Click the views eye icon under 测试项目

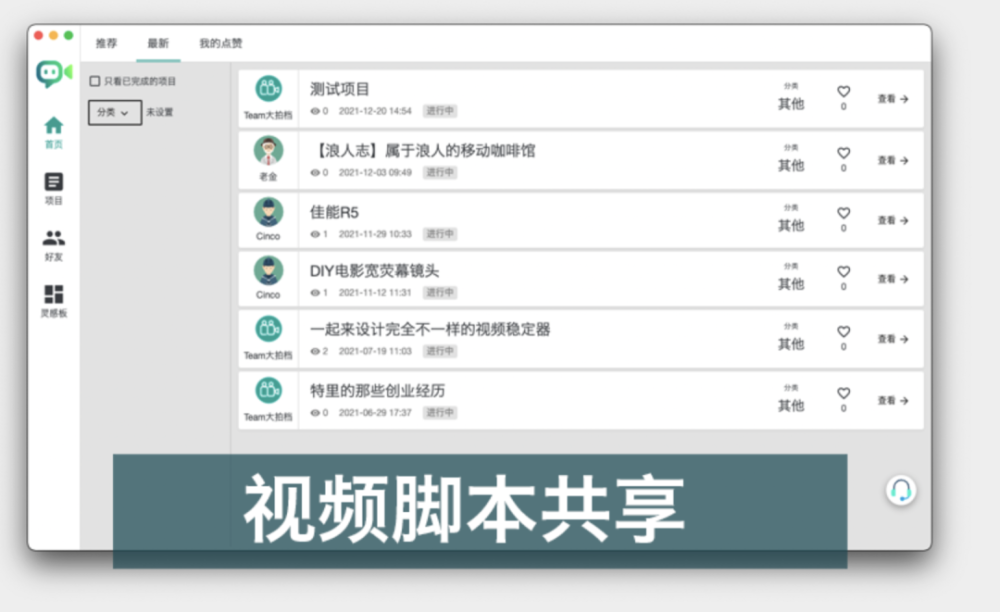[314, 111]
